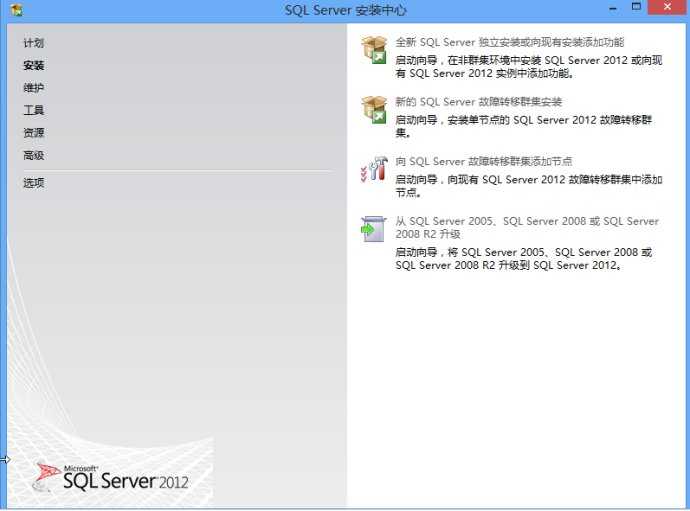Click the SQL Server setup icon in title bar
This screenshot has width=690, height=511.
(16, 9)
